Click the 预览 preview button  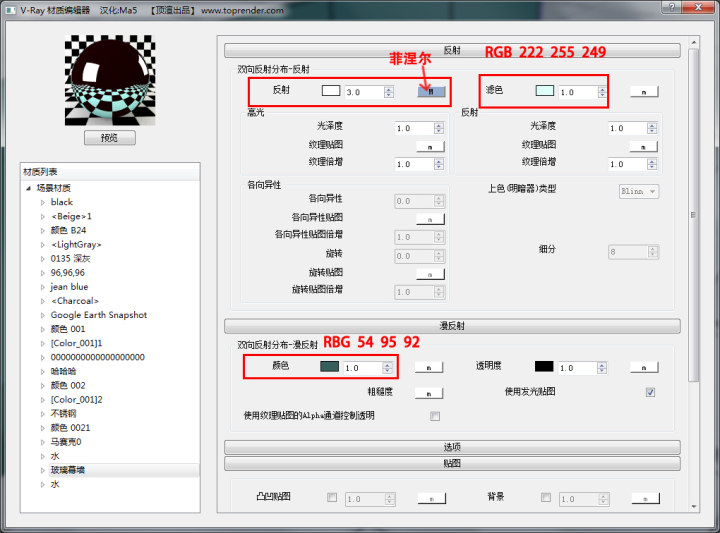click(x=110, y=138)
